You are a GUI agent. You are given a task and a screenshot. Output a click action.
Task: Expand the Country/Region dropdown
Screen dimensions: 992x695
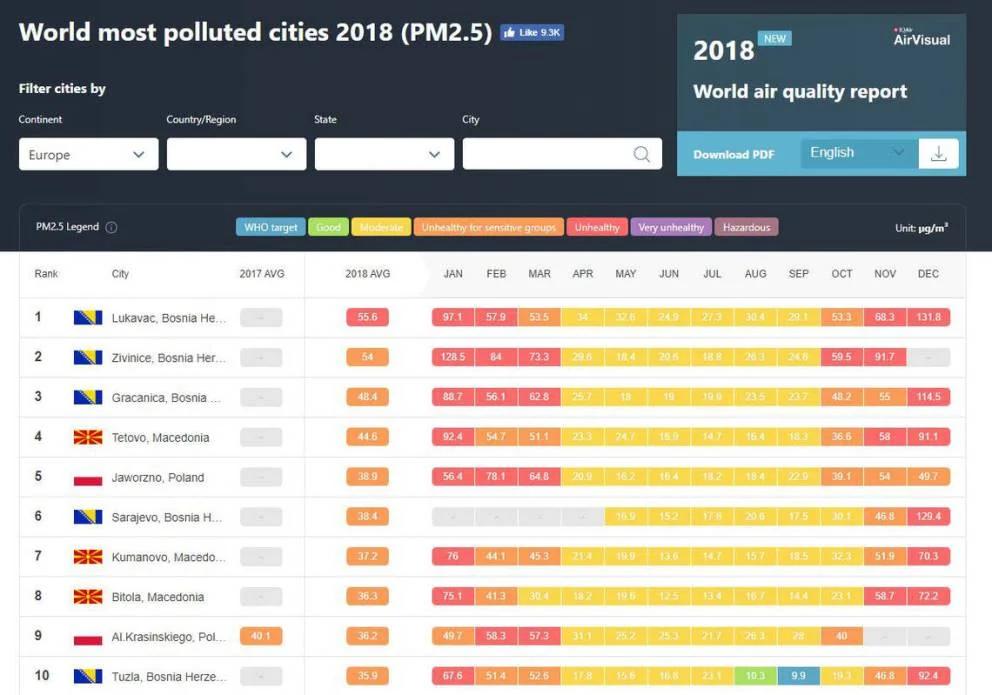236,155
